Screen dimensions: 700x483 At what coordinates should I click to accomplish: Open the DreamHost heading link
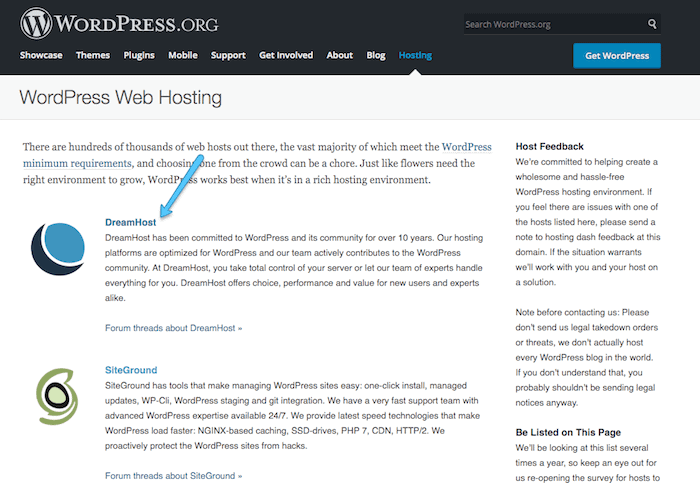pos(130,222)
